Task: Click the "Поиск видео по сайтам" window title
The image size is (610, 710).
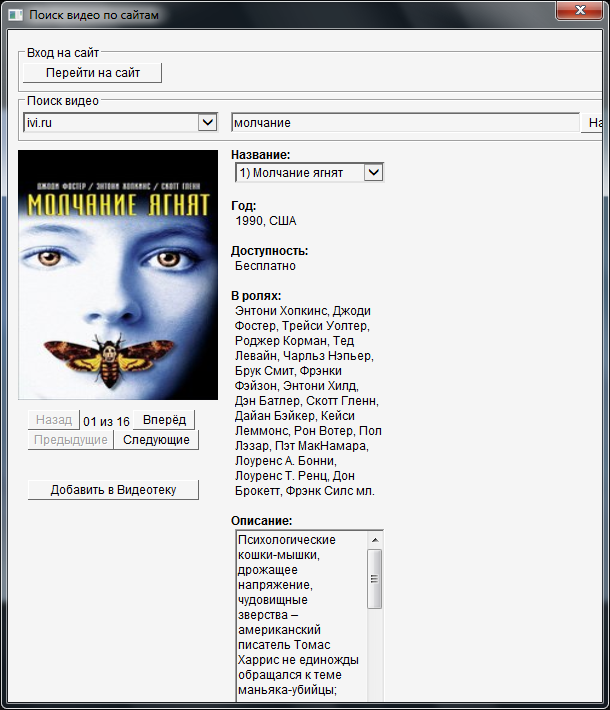Action: (x=93, y=16)
